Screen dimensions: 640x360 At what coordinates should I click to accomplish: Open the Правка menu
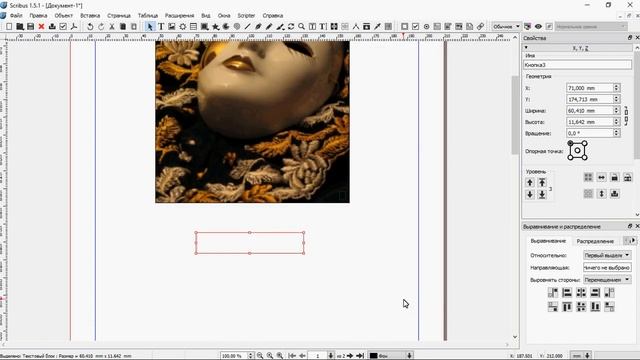click(x=38, y=16)
